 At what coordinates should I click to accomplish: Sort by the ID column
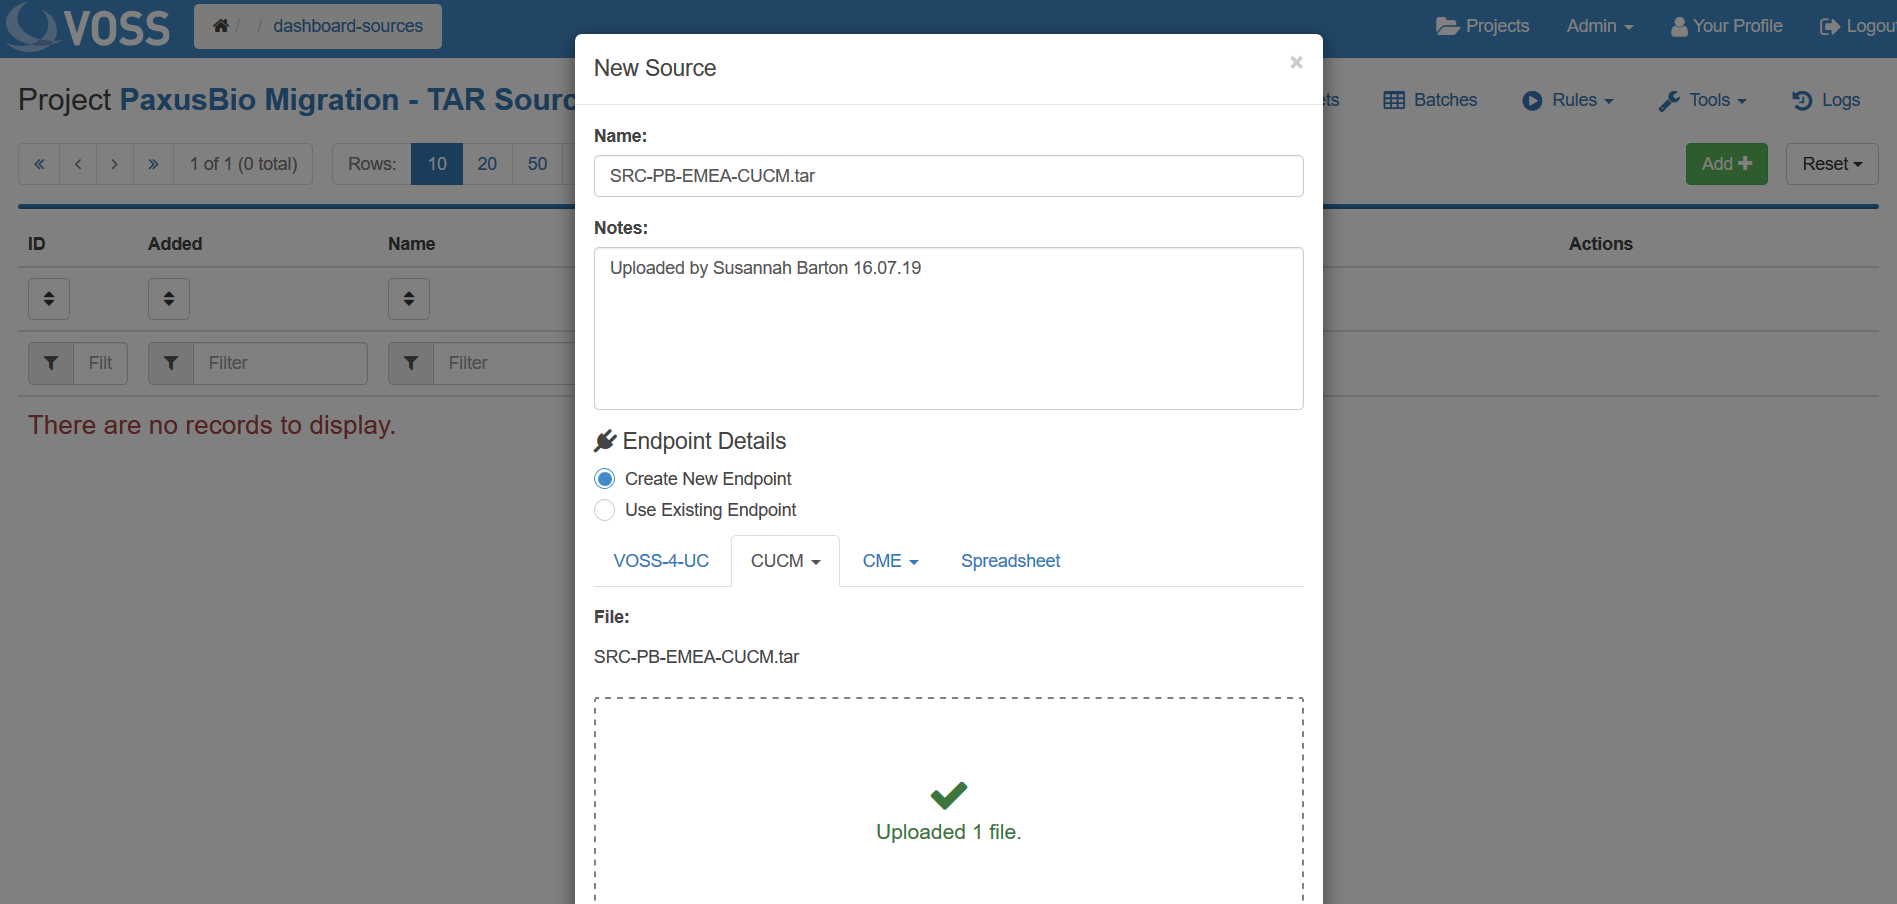click(49, 299)
